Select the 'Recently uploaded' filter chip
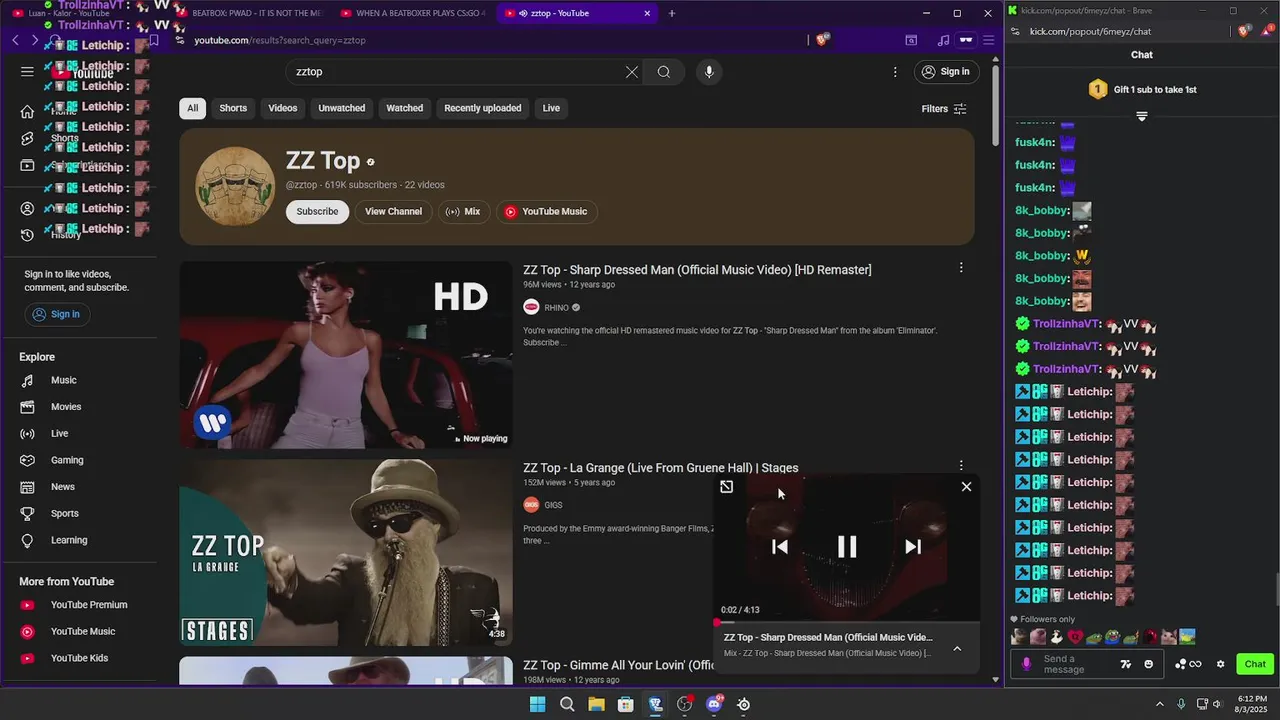This screenshot has height=720, width=1280. point(483,108)
